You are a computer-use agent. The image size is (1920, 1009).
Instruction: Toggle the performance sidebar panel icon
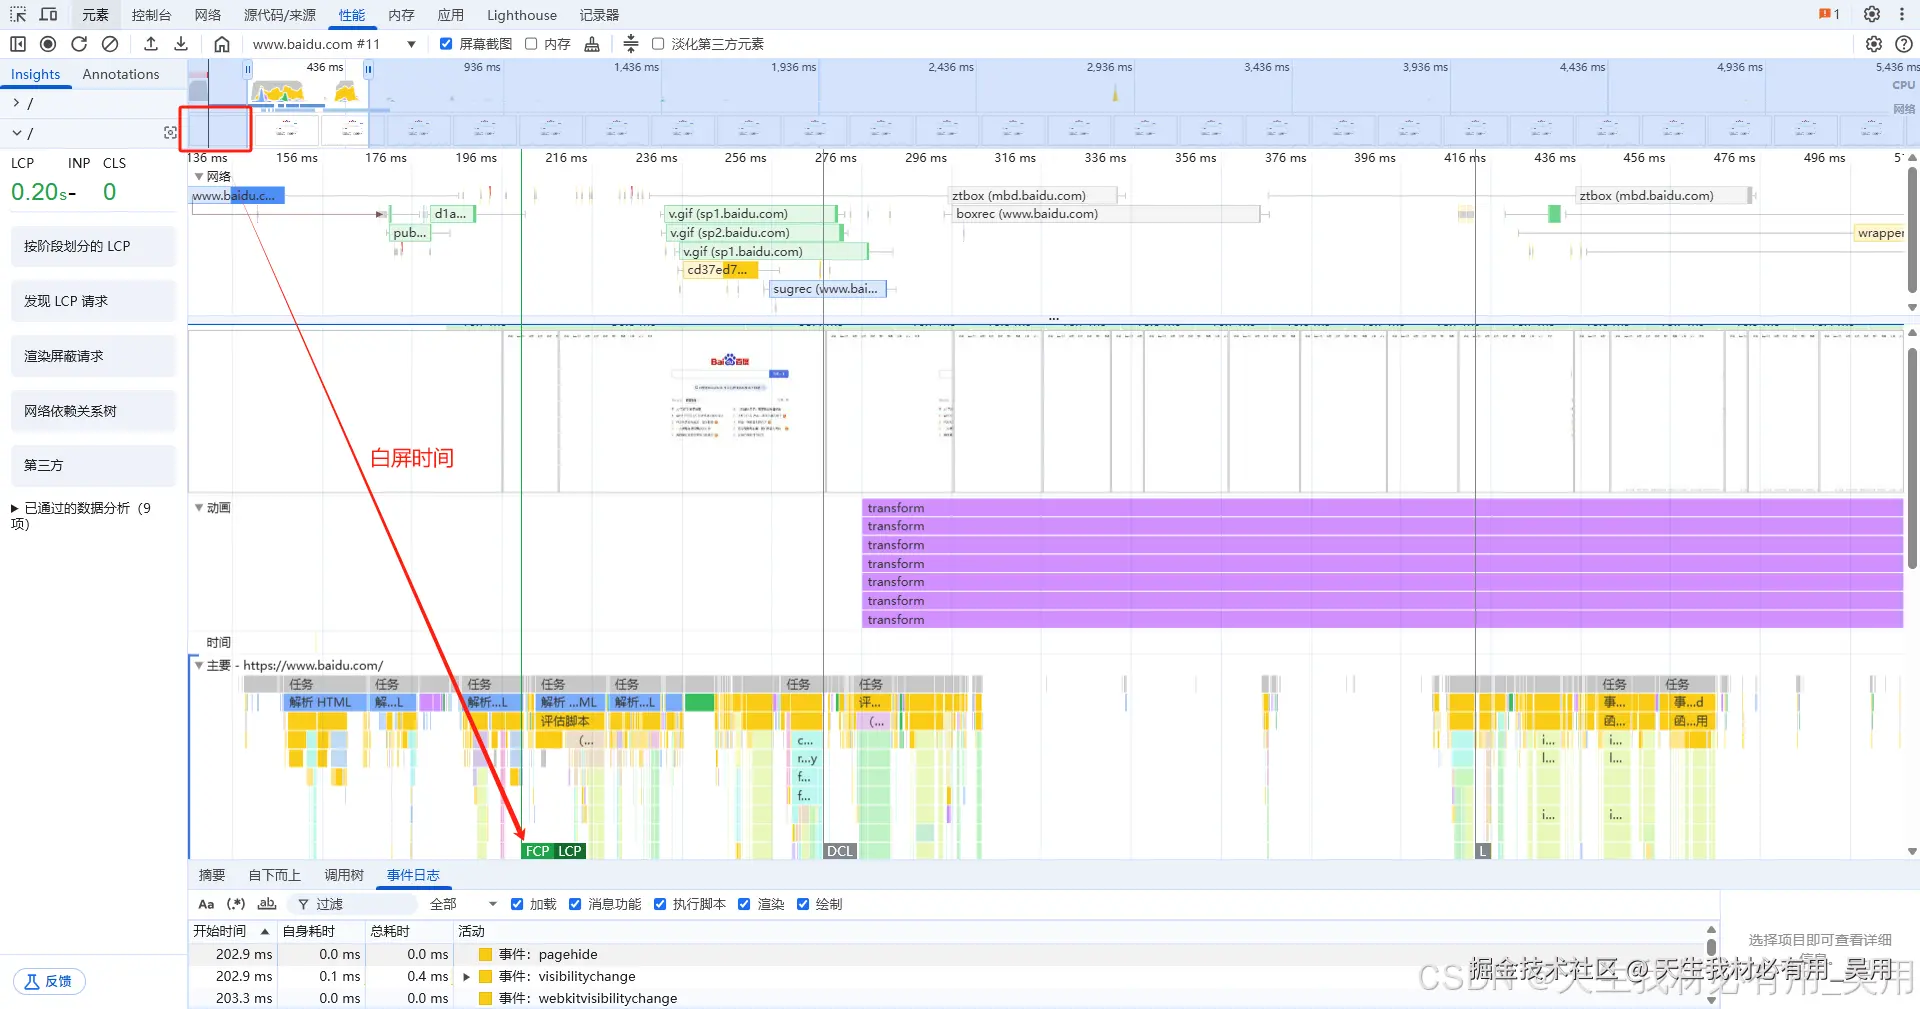click(x=18, y=44)
